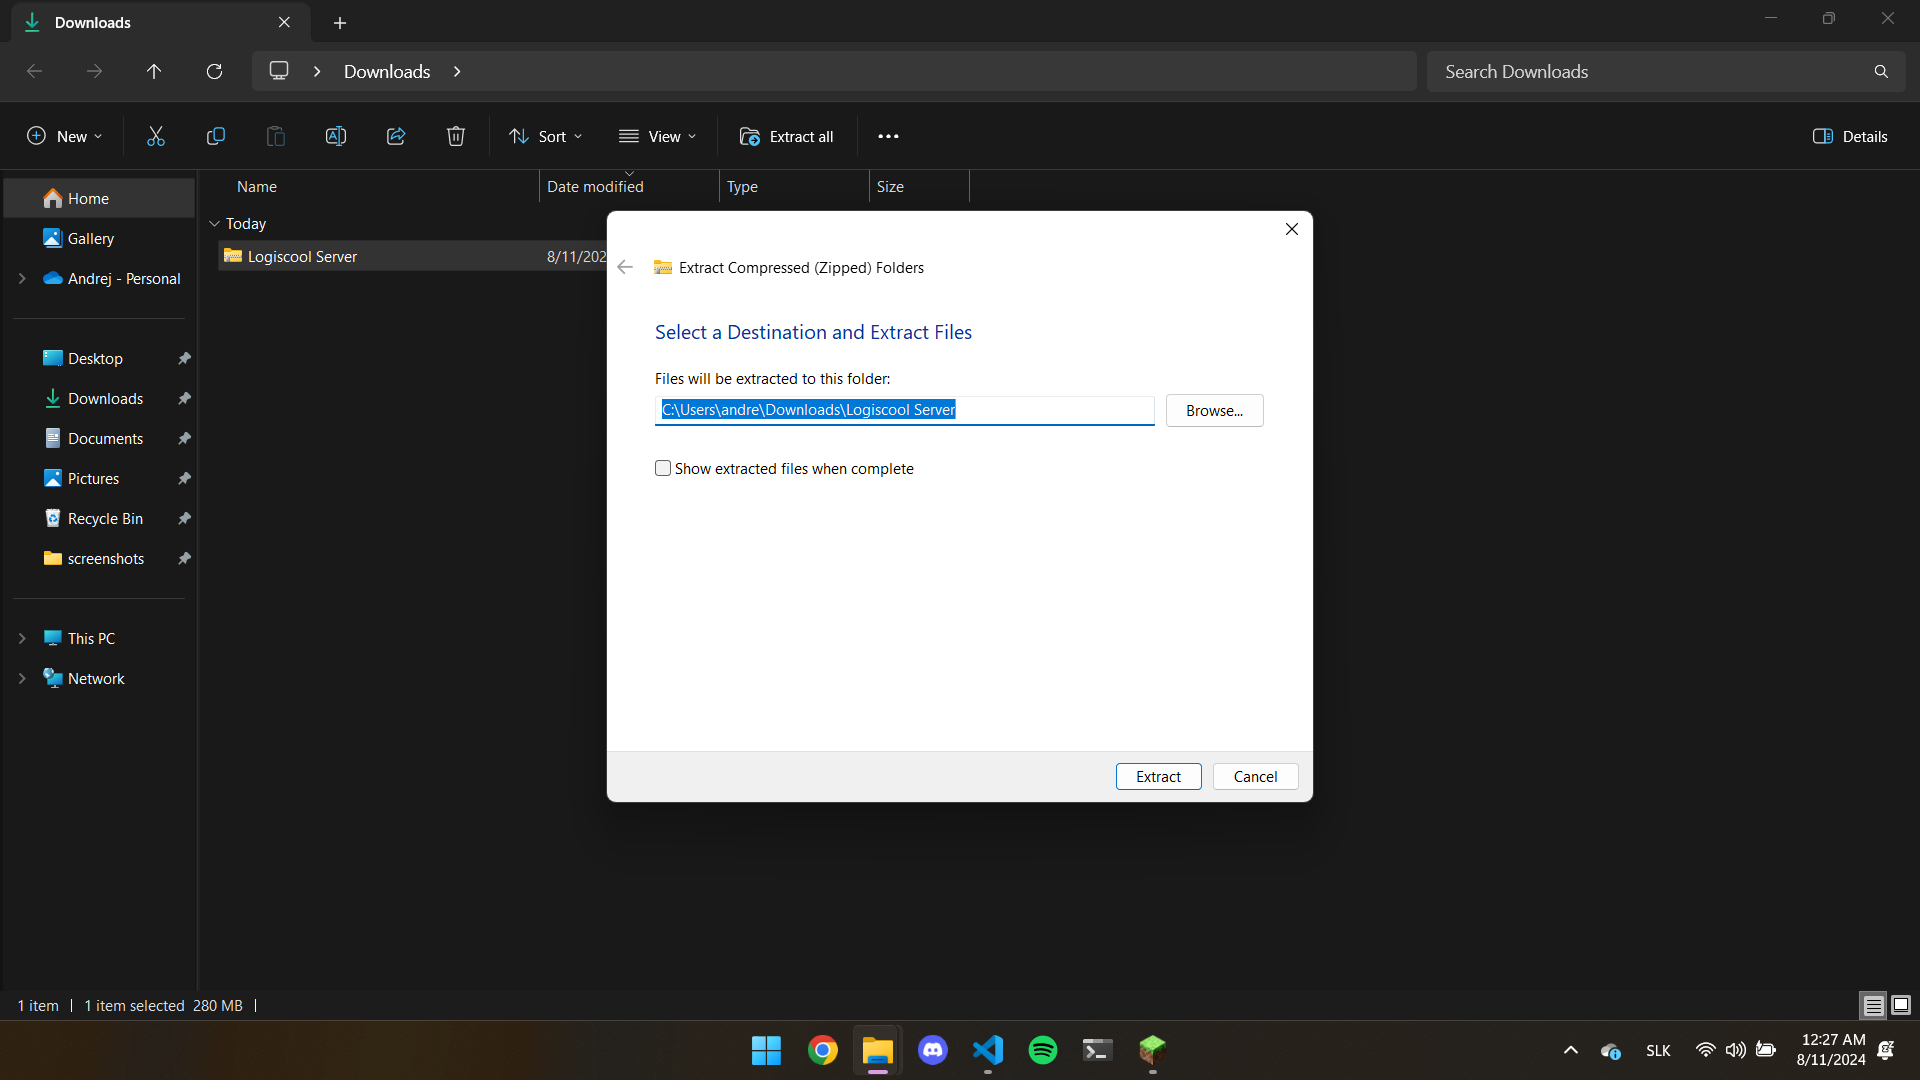Open Visual Studio Code from taskbar

(988, 1050)
